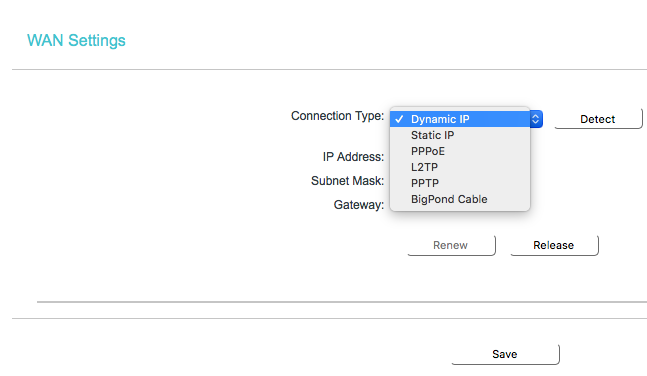
Task: Click the divider line beneath WAN Settings title
Action: 329,69
